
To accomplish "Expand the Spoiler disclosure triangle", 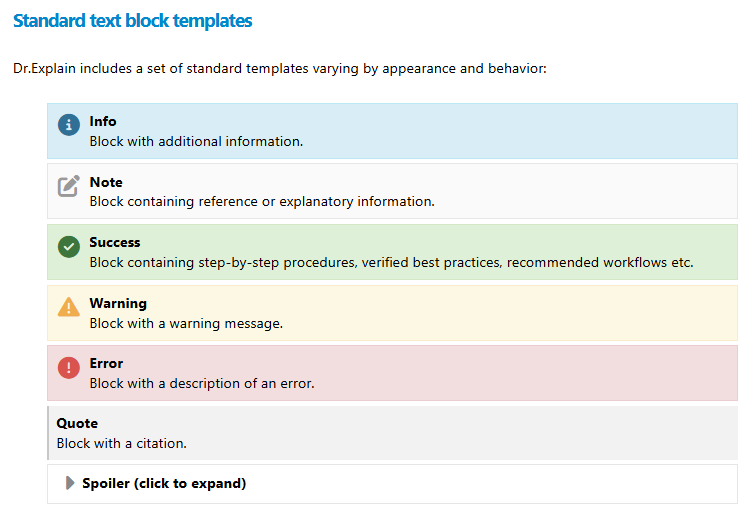I will (x=70, y=483).
